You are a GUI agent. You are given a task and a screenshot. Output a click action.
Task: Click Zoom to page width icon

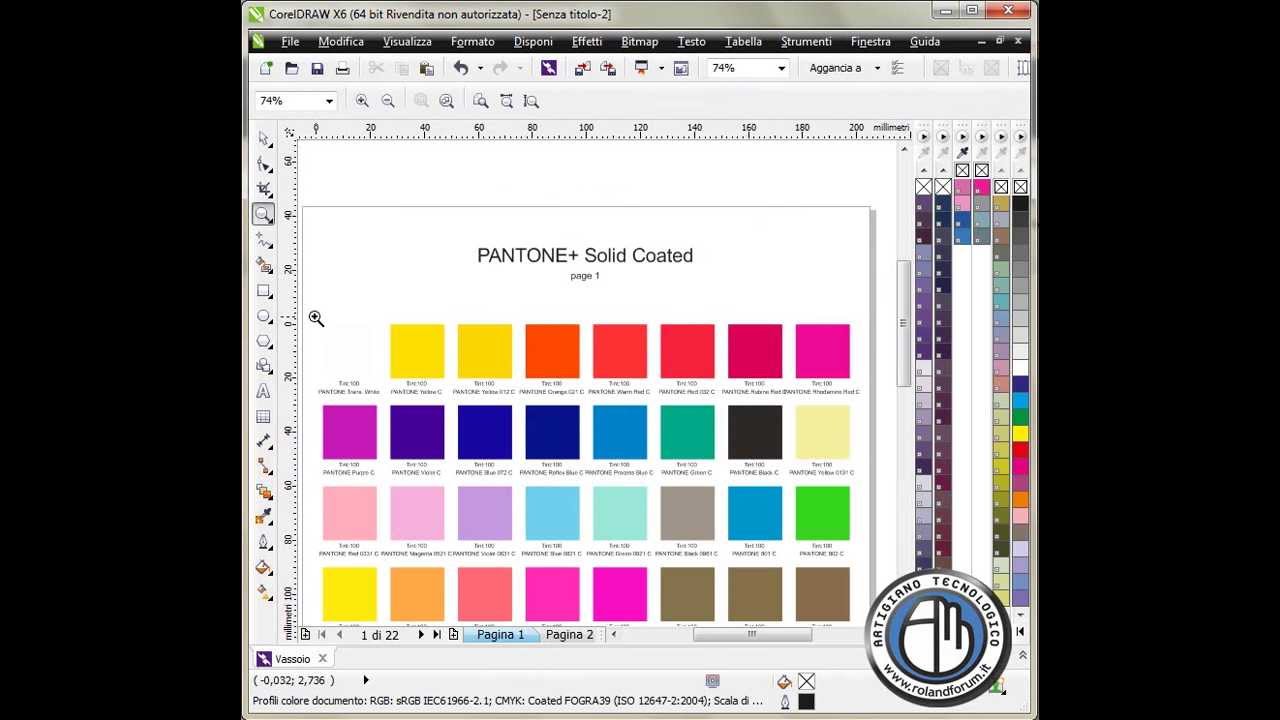click(x=506, y=101)
